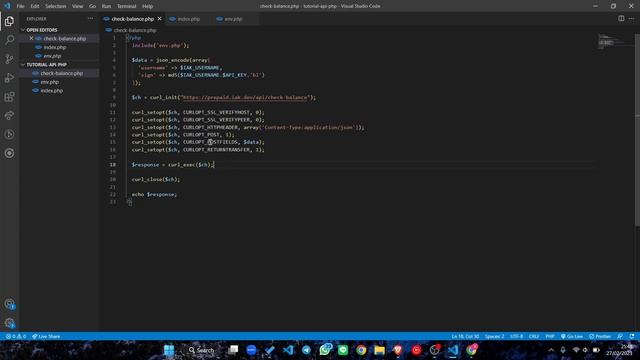The width and height of the screenshot is (640, 360).
Task: Open index.php in TUTORIAL-API-PHP folder
Action: coord(51,91)
